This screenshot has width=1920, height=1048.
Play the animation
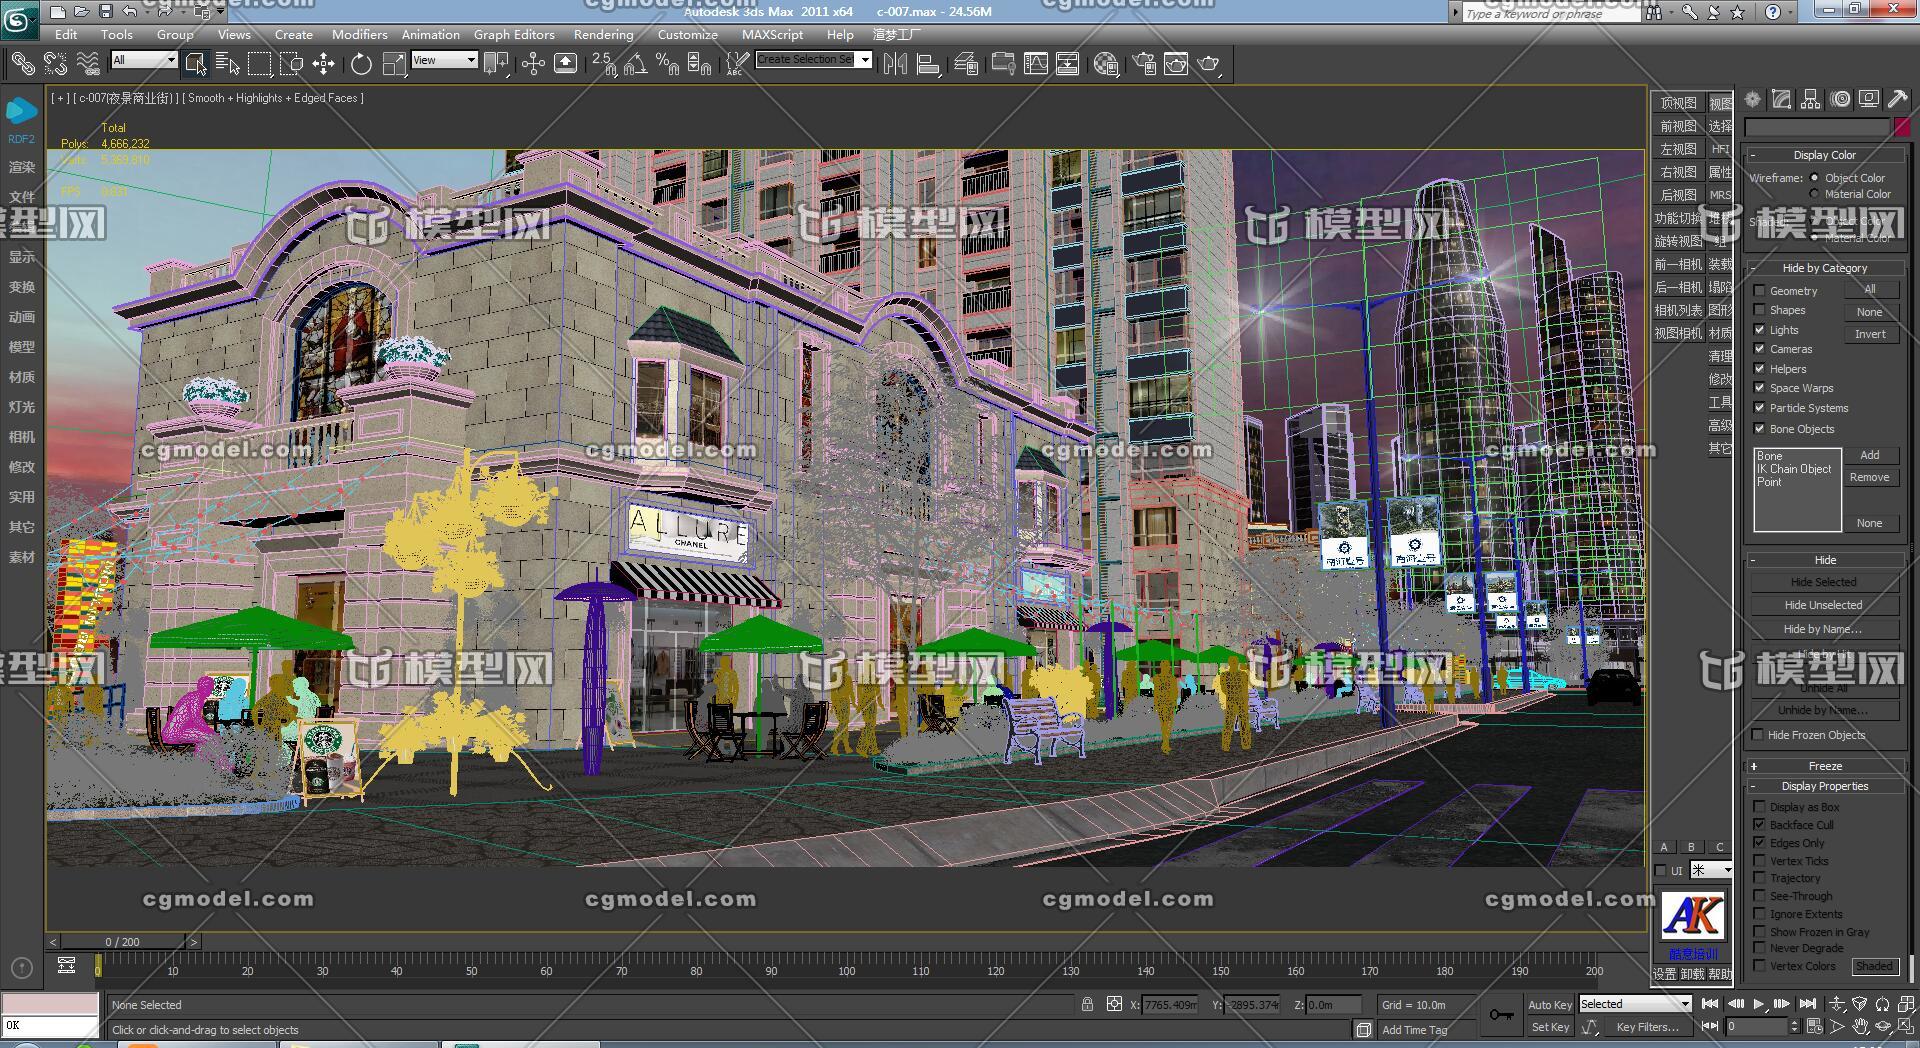tap(1758, 1004)
